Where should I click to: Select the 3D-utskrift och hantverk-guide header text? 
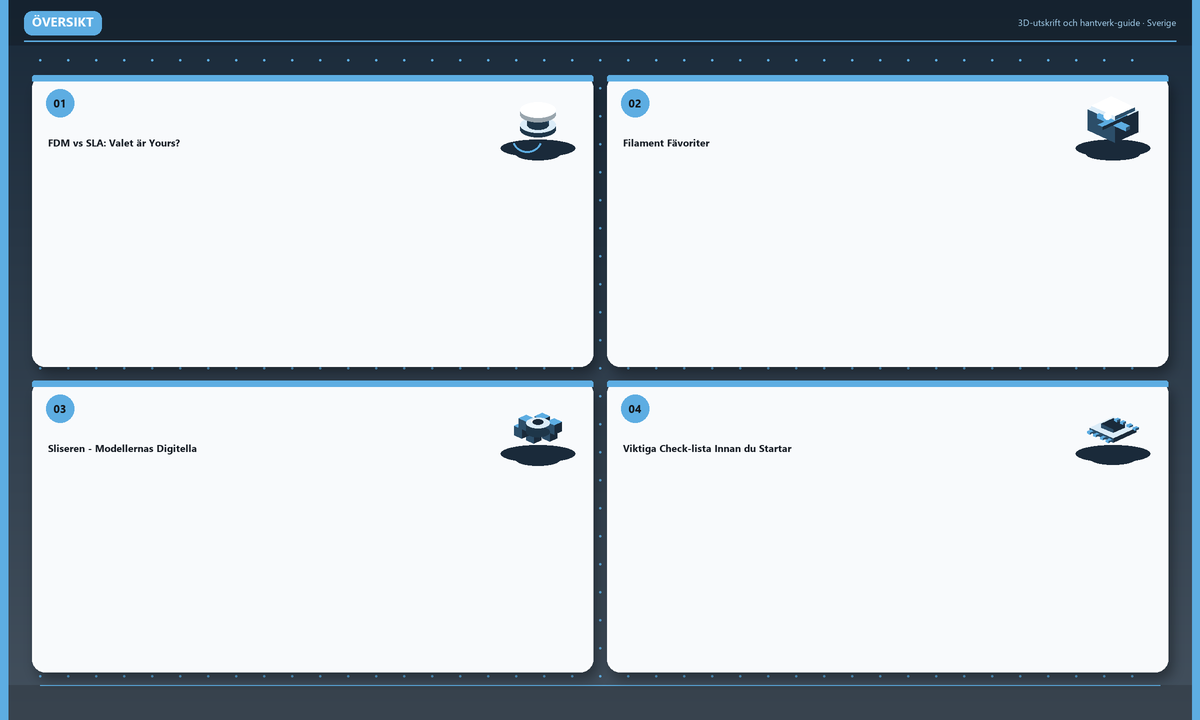pyautogui.click(x=1097, y=23)
